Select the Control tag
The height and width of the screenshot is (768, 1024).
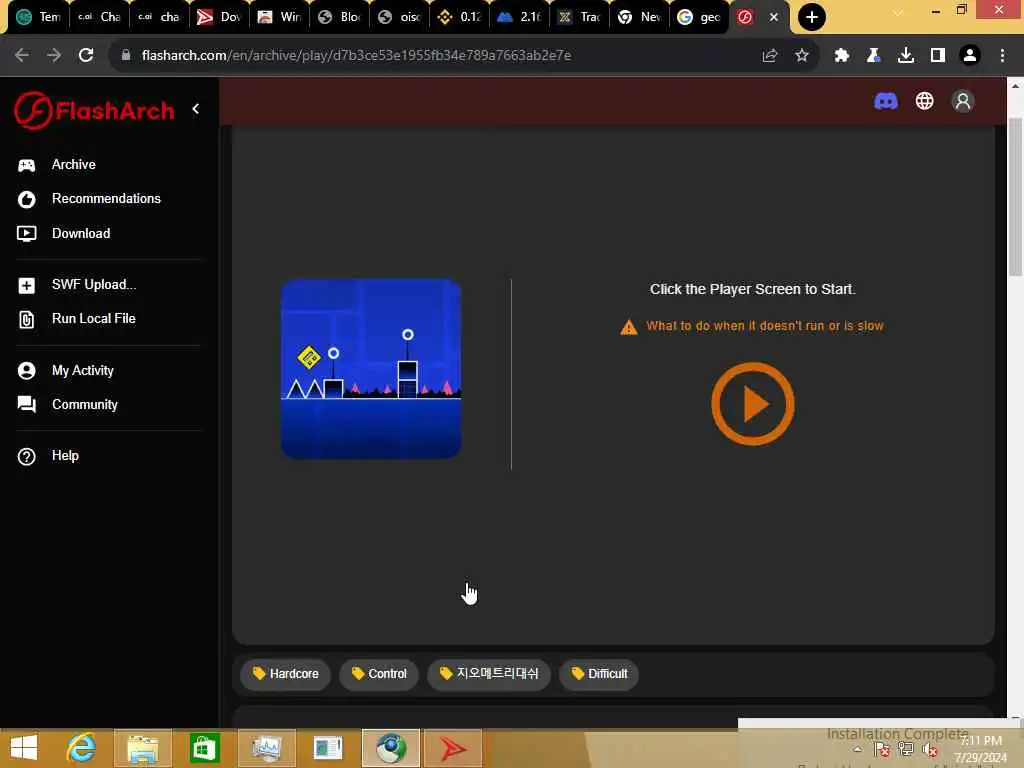click(x=379, y=674)
